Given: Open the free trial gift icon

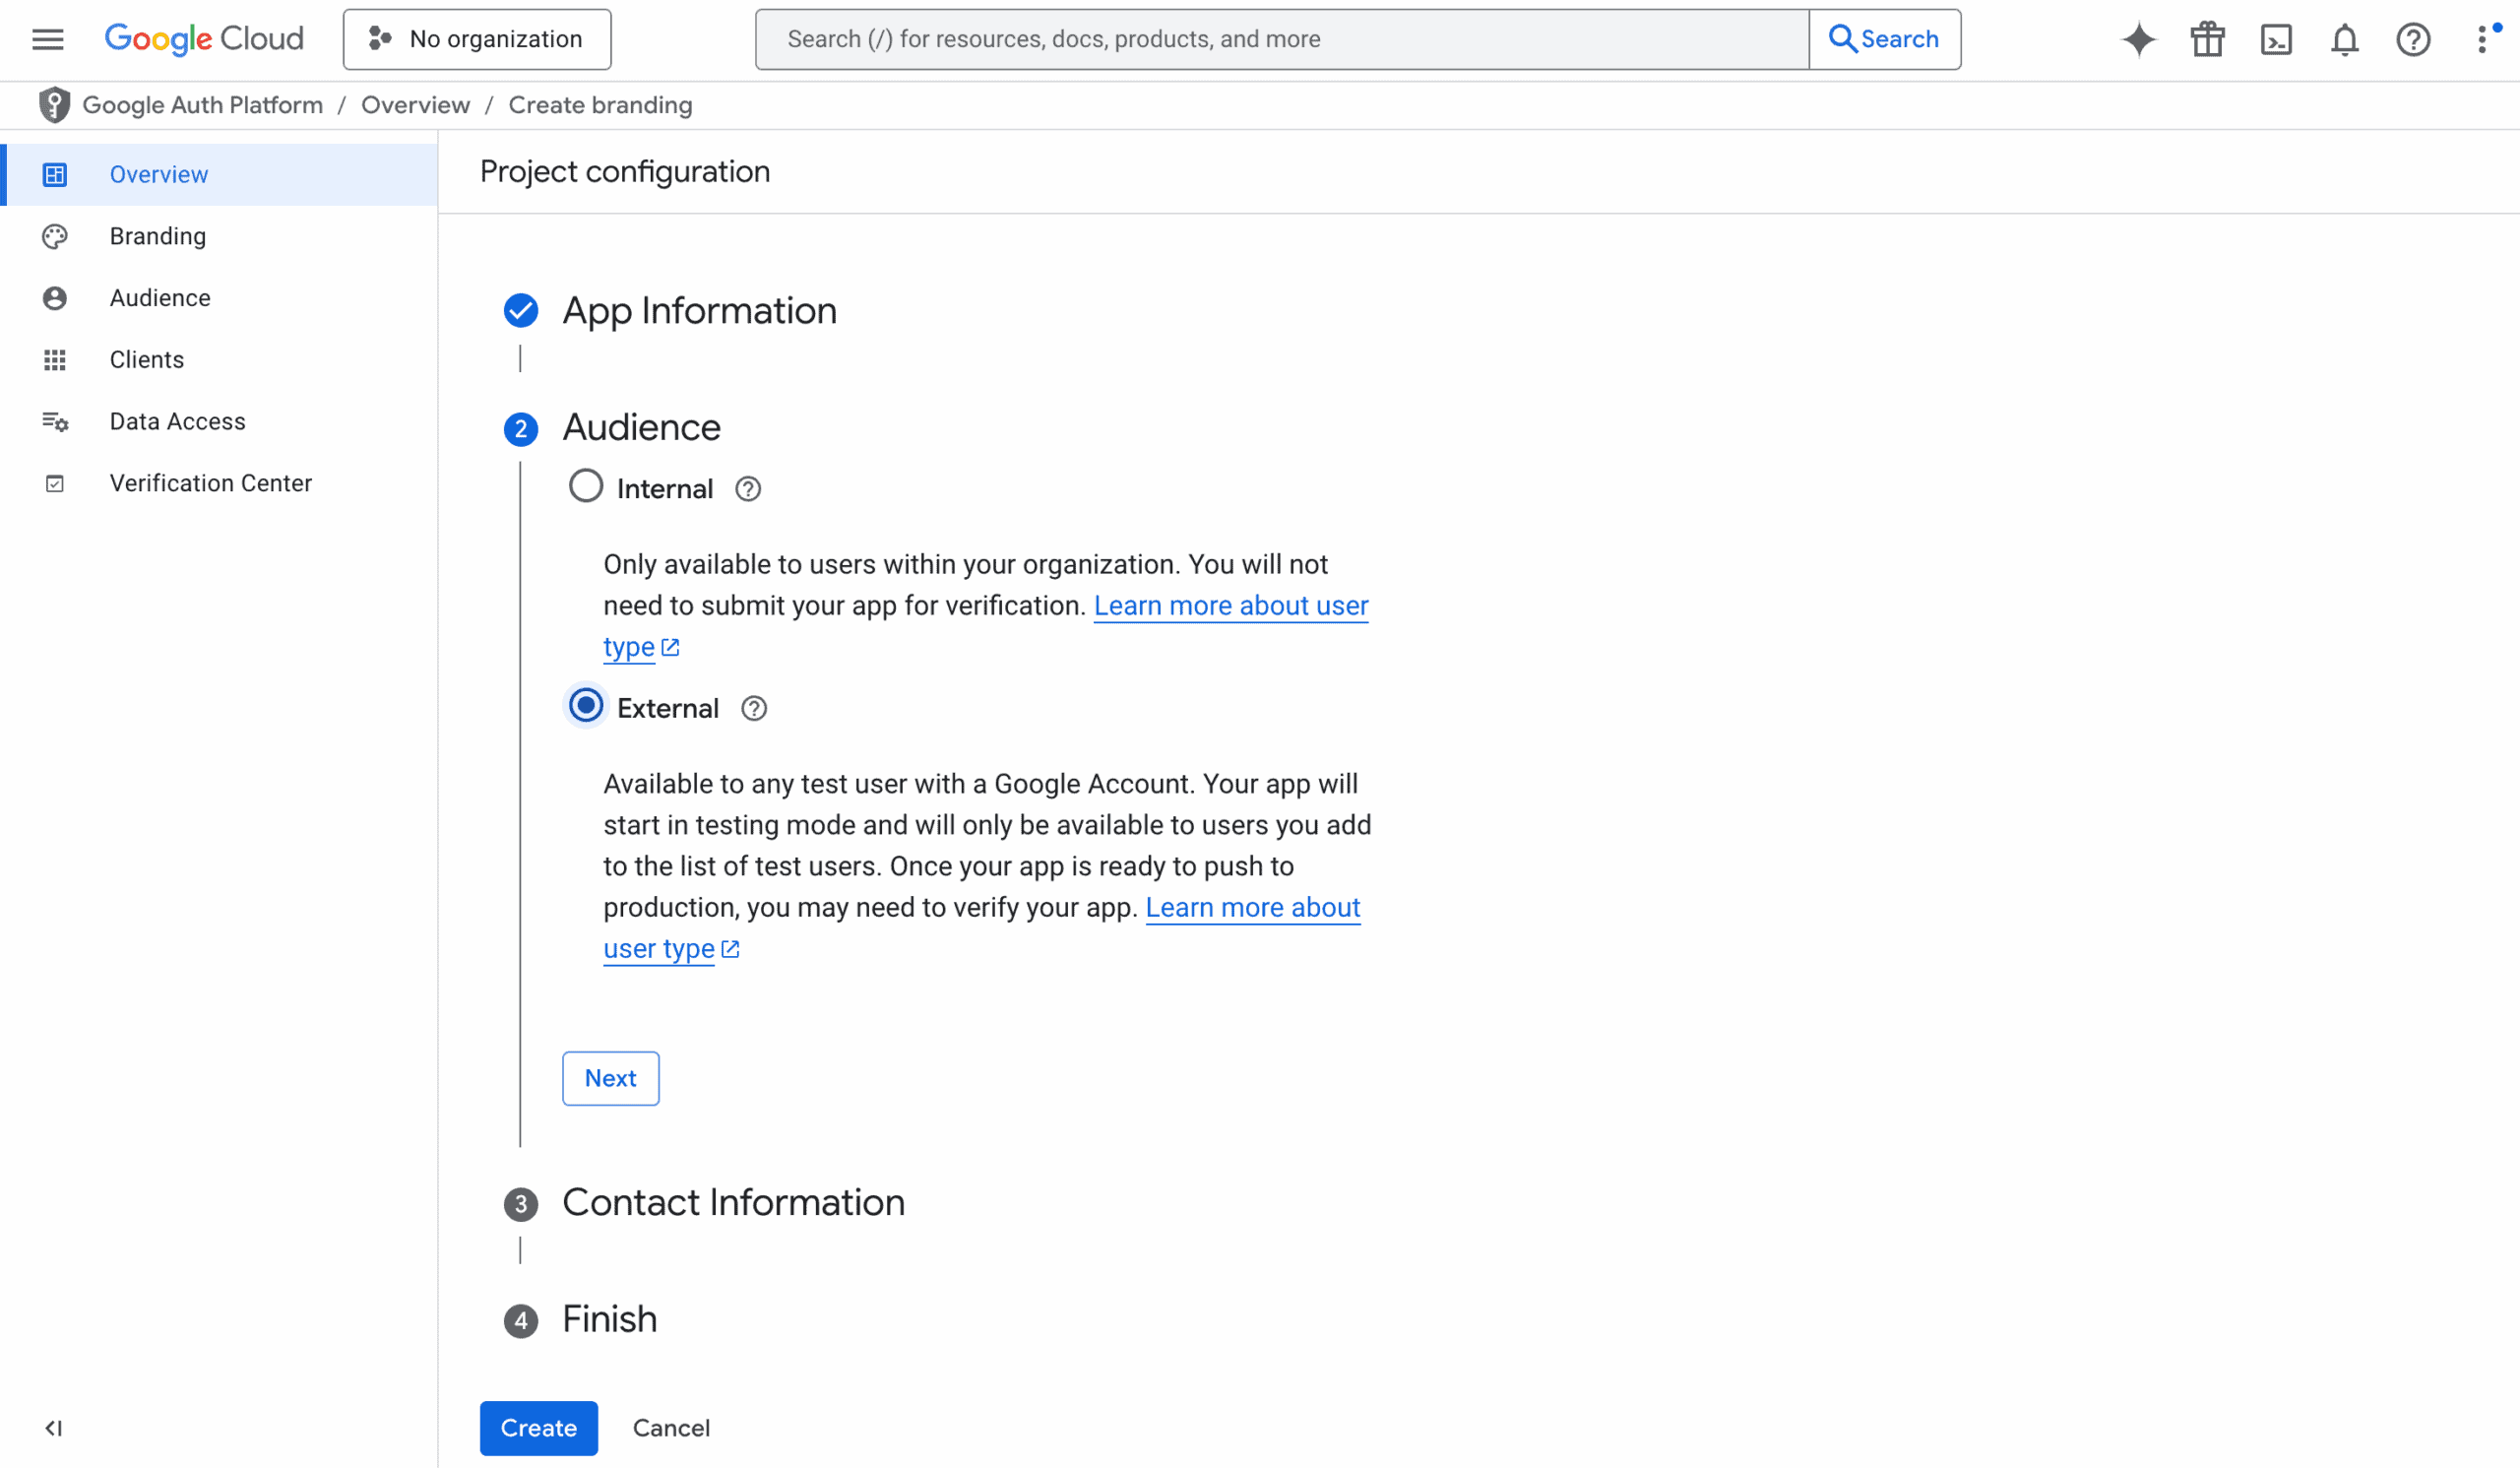Looking at the screenshot, I should pos(2207,39).
